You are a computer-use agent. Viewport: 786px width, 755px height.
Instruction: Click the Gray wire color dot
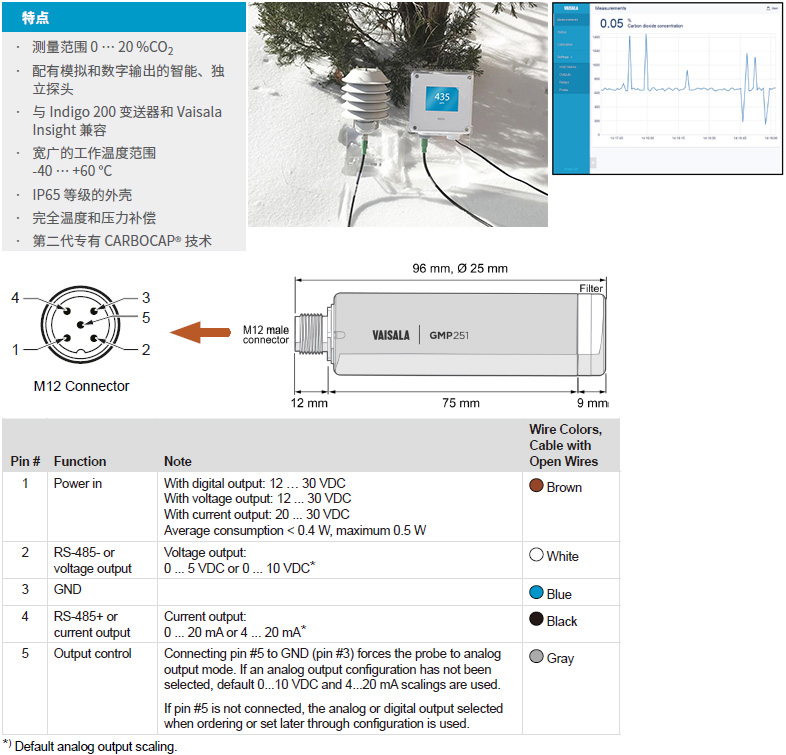(x=536, y=656)
